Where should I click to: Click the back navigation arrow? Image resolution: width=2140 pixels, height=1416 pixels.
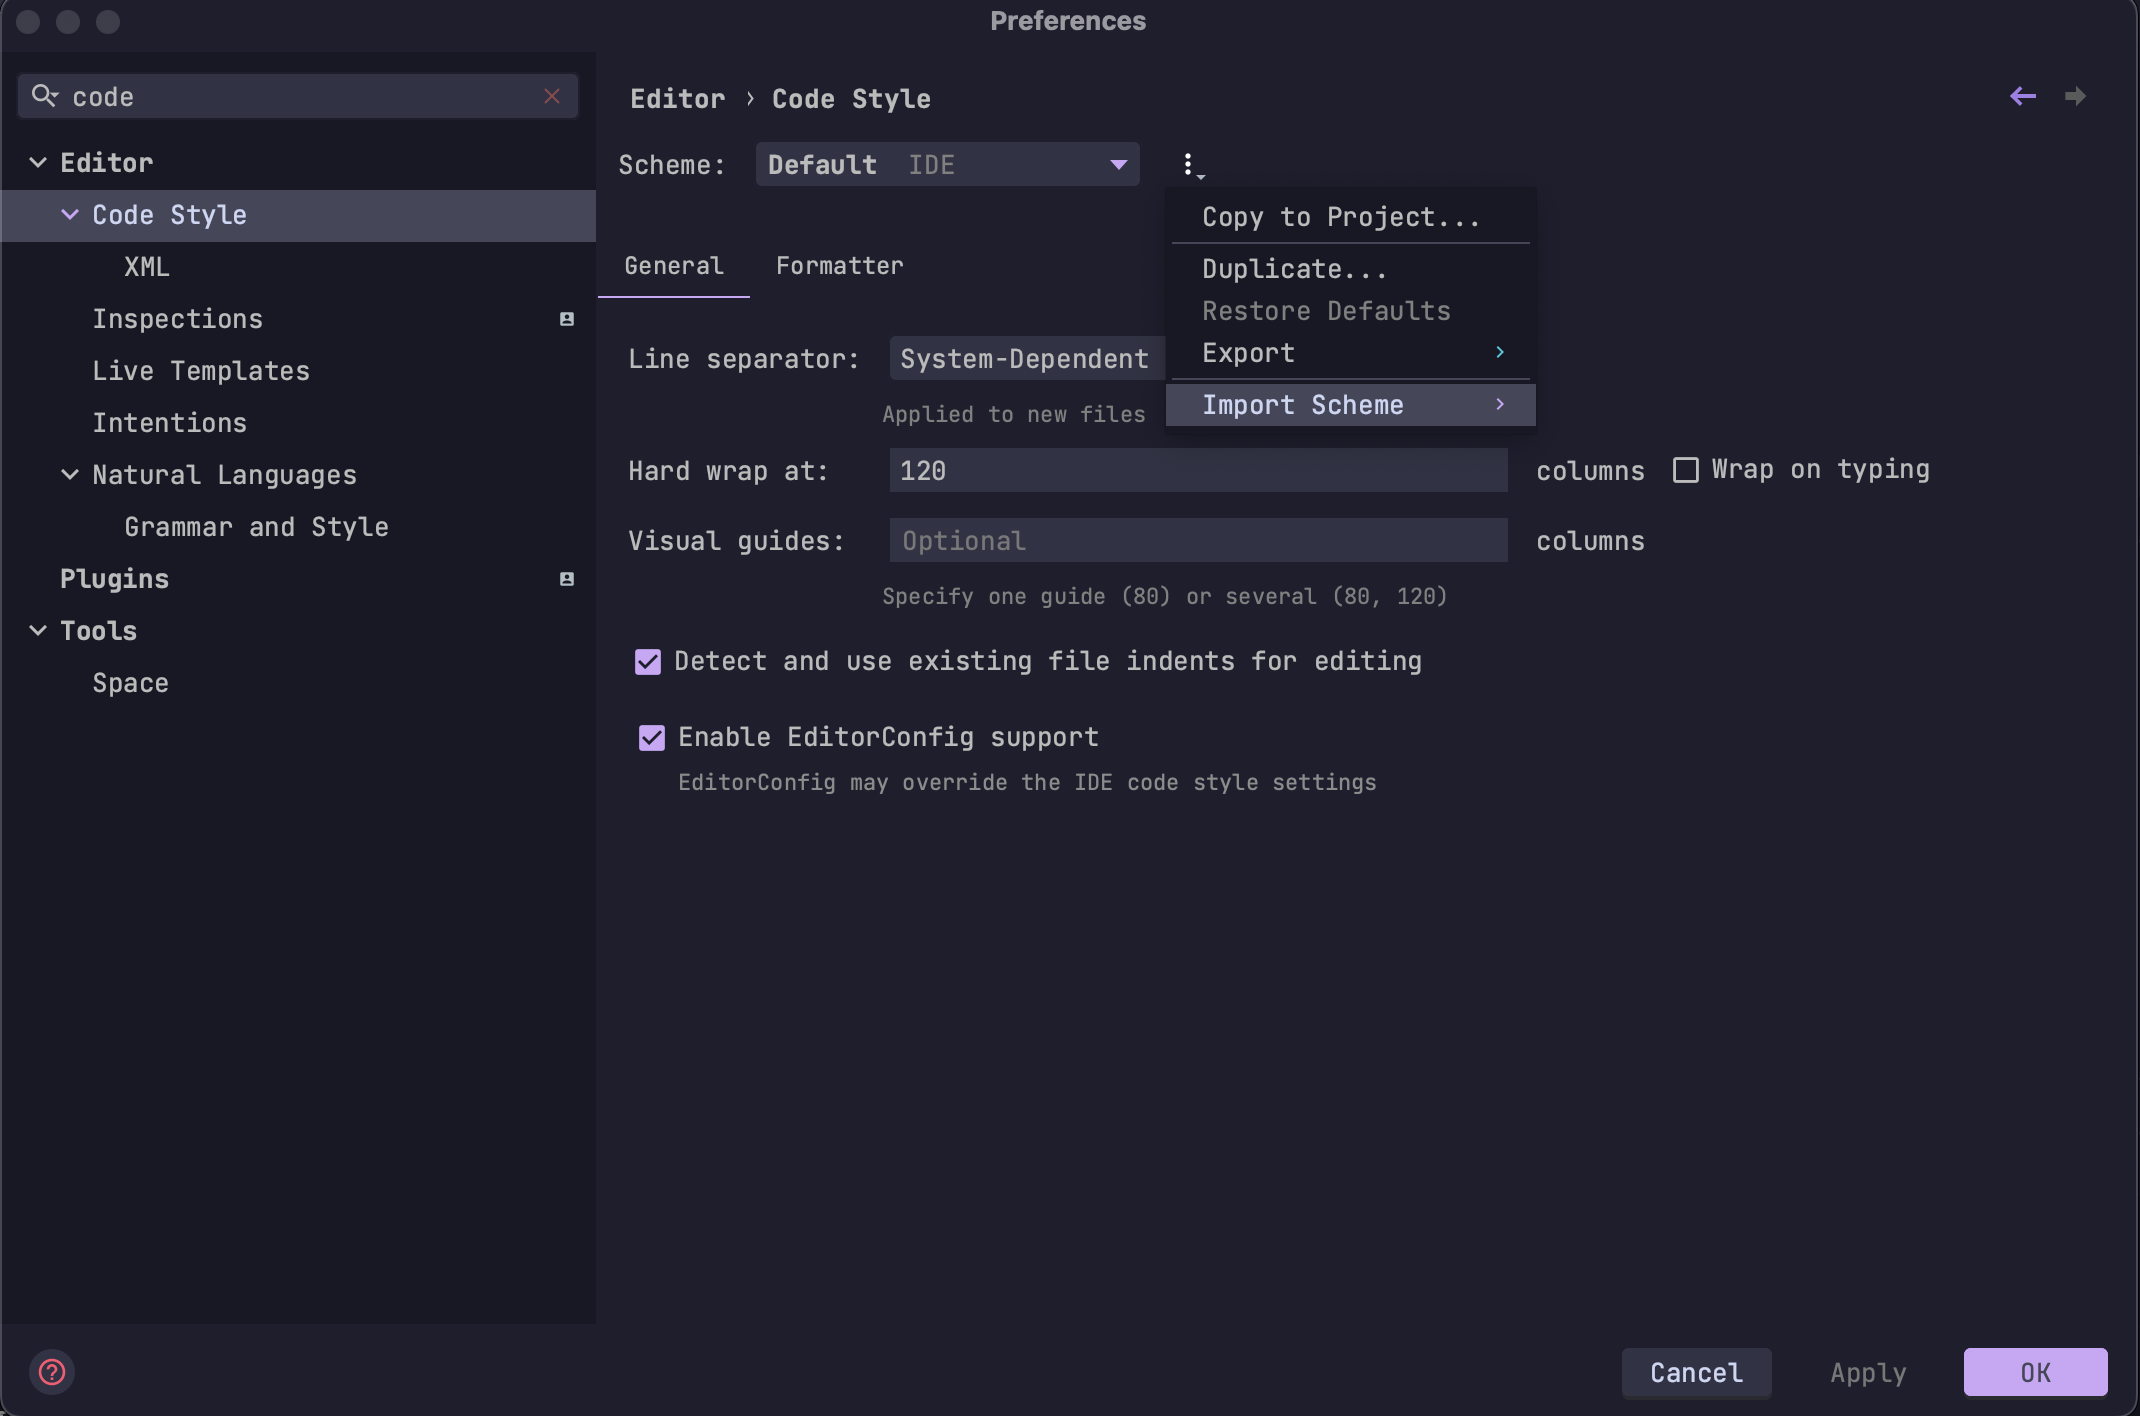(2022, 96)
